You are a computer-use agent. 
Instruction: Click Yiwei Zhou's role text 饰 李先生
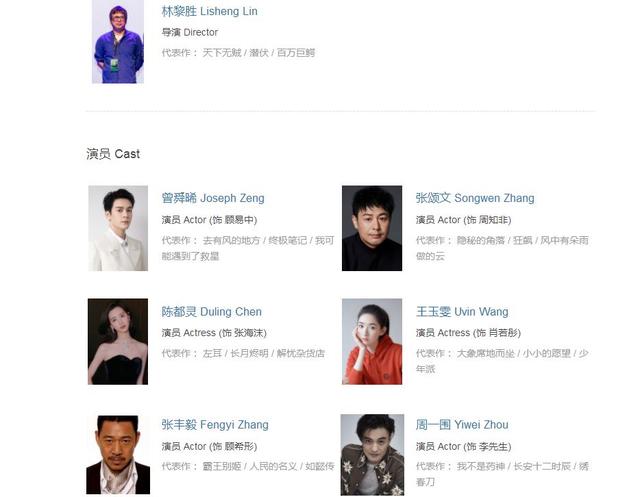coord(487,446)
